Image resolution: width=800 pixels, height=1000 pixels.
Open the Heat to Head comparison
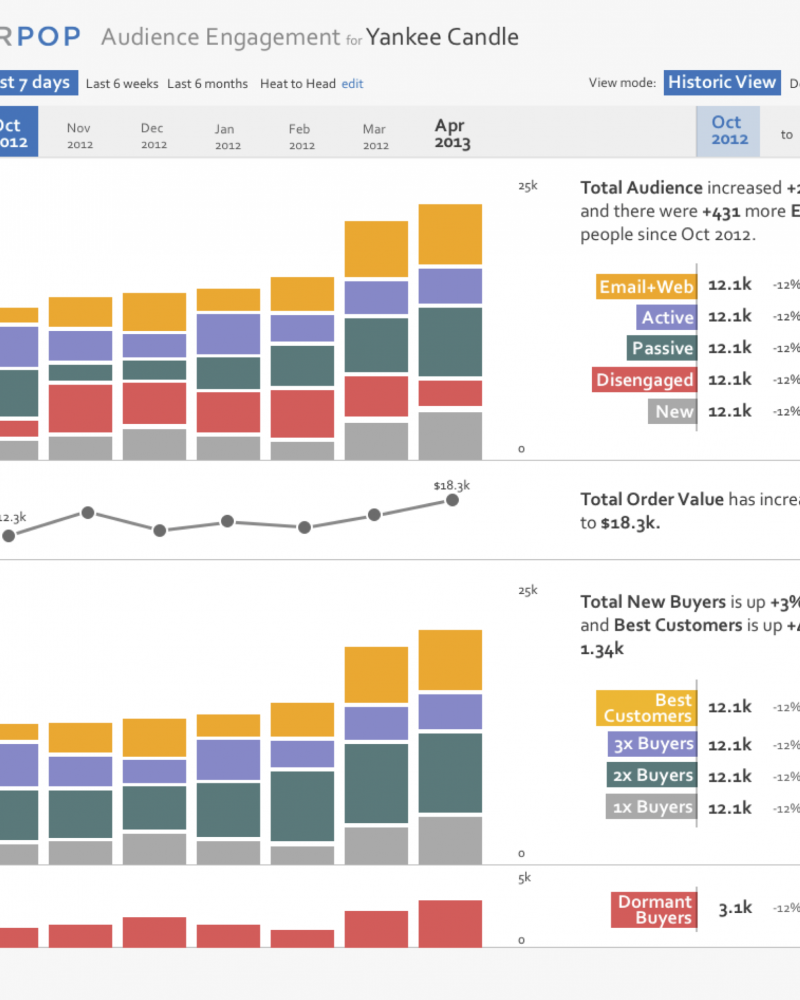point(297,84)
